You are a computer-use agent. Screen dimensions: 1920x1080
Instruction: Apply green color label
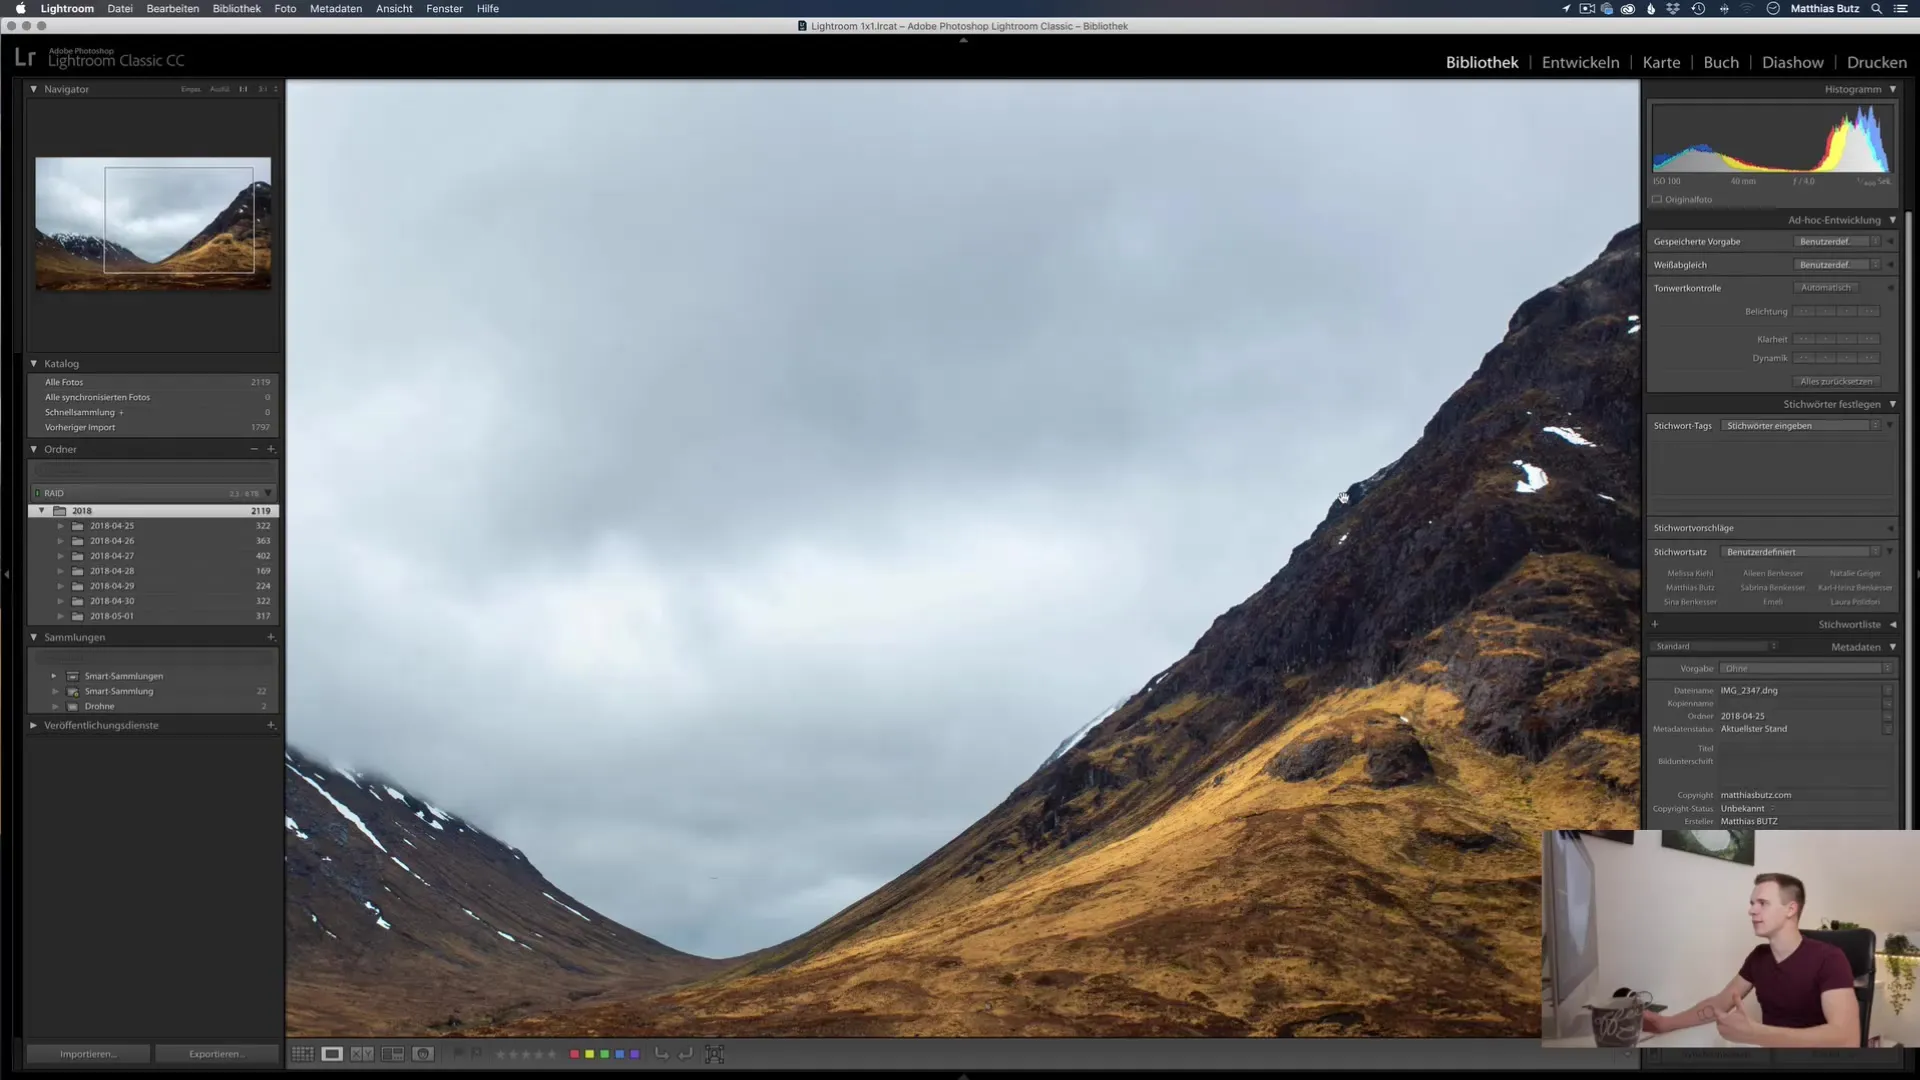coord(604,1054)
